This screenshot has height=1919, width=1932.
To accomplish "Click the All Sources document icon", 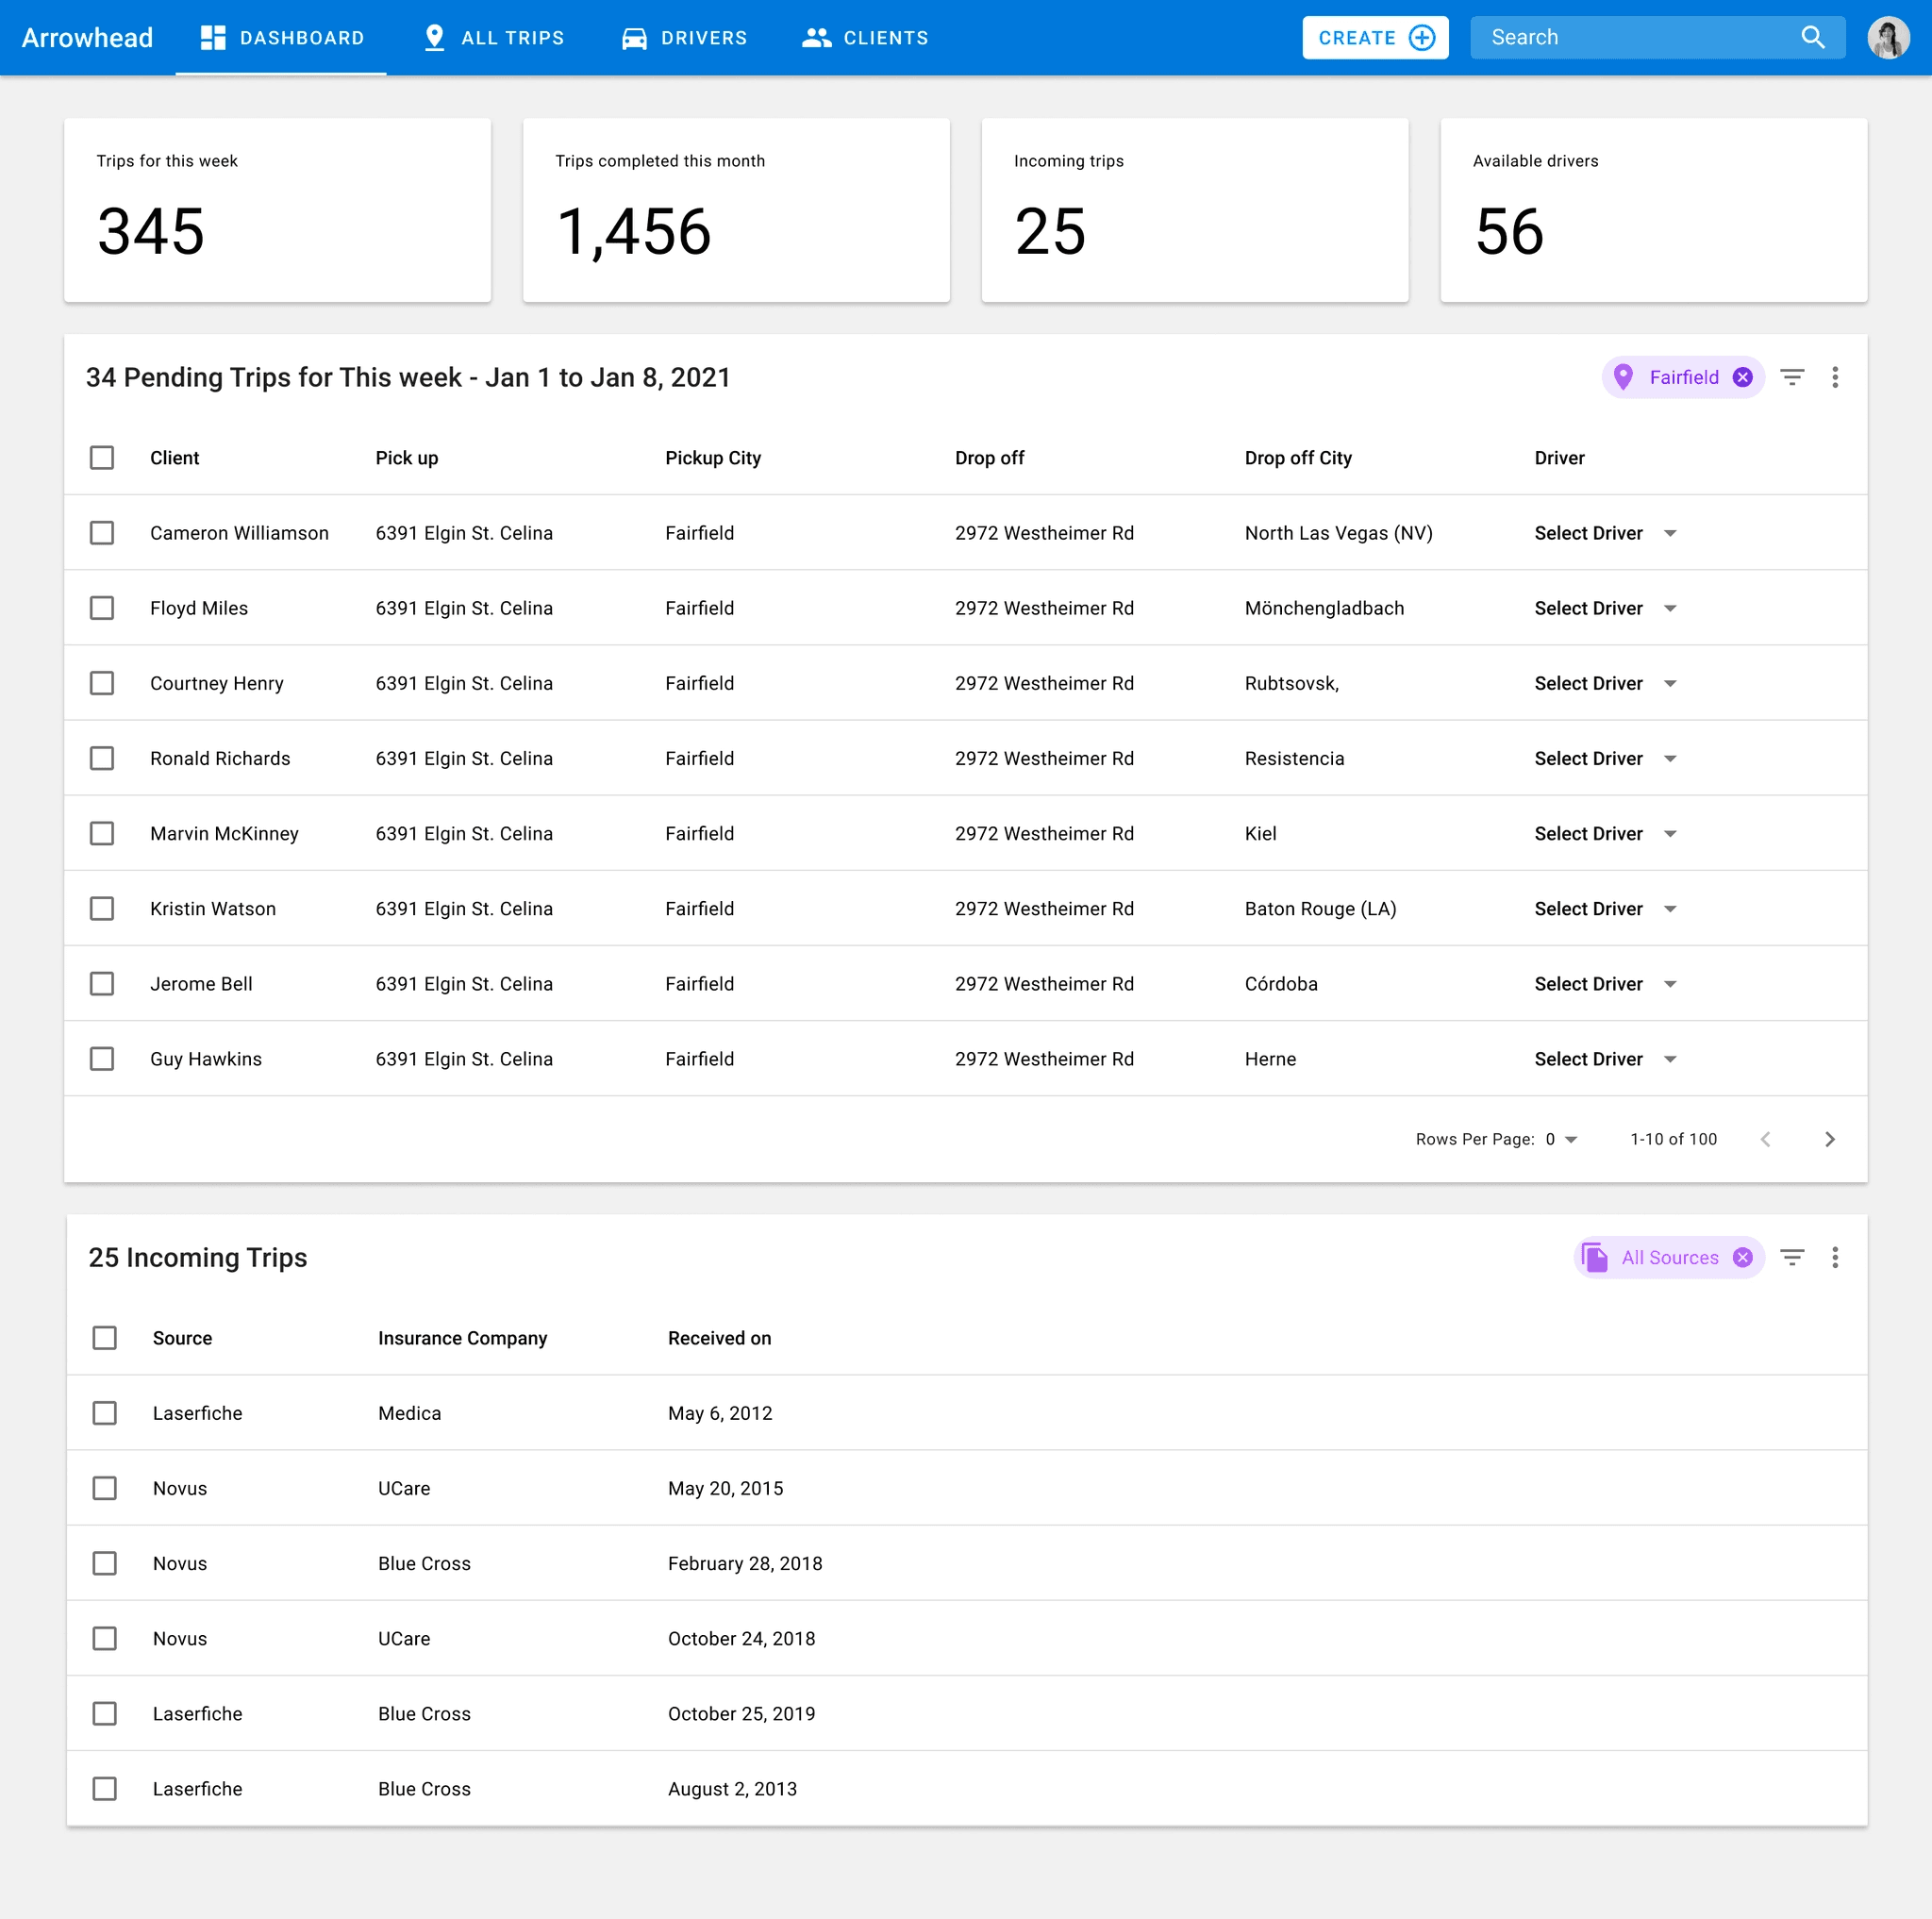I will click(1595, 1257).
